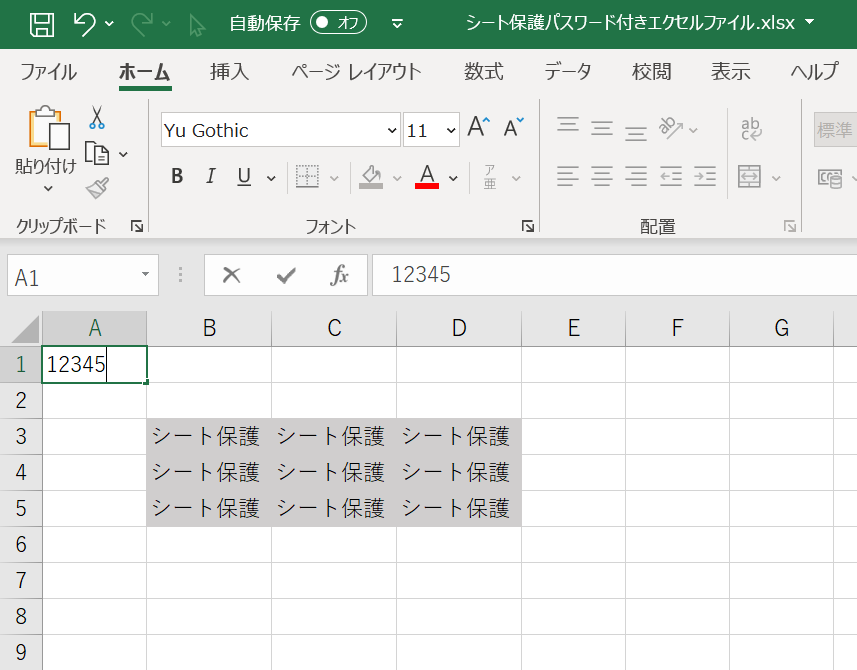This screenshot has height=670, width=857.
Task: Click the Top Align icon
Action: (568, 125)
